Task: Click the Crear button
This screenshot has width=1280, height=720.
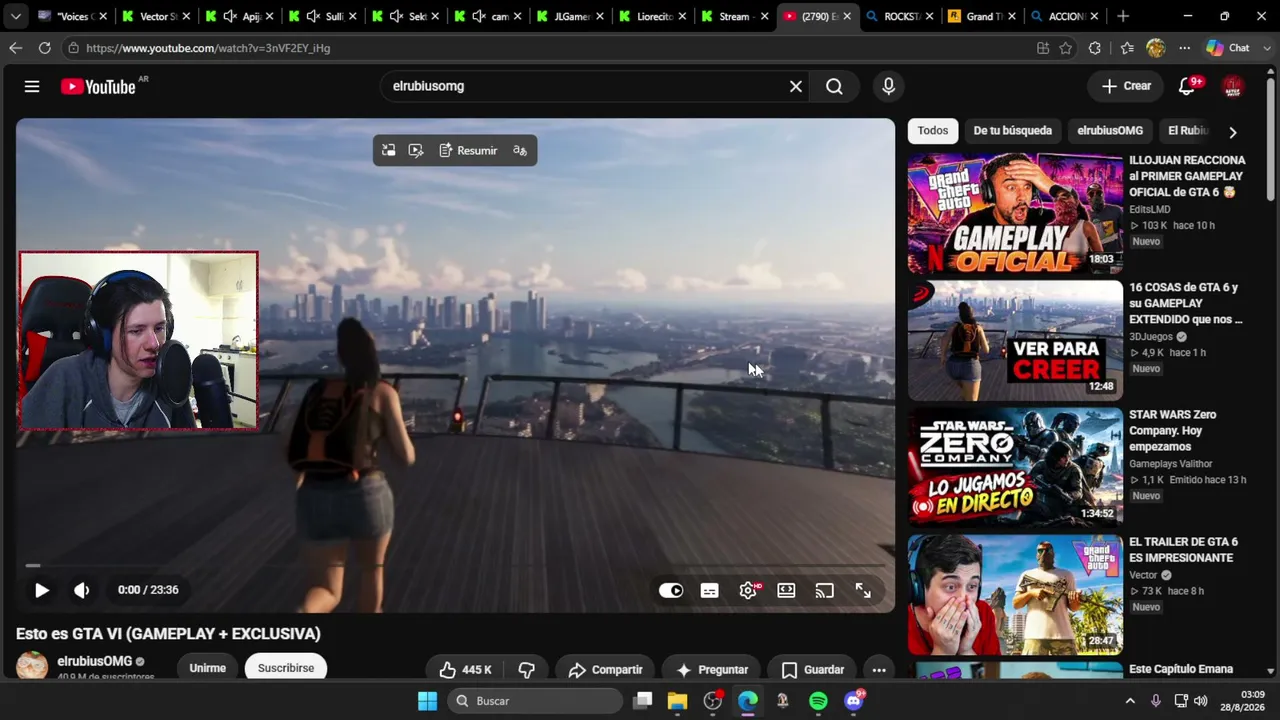Action: click(x=1127, y=87)
